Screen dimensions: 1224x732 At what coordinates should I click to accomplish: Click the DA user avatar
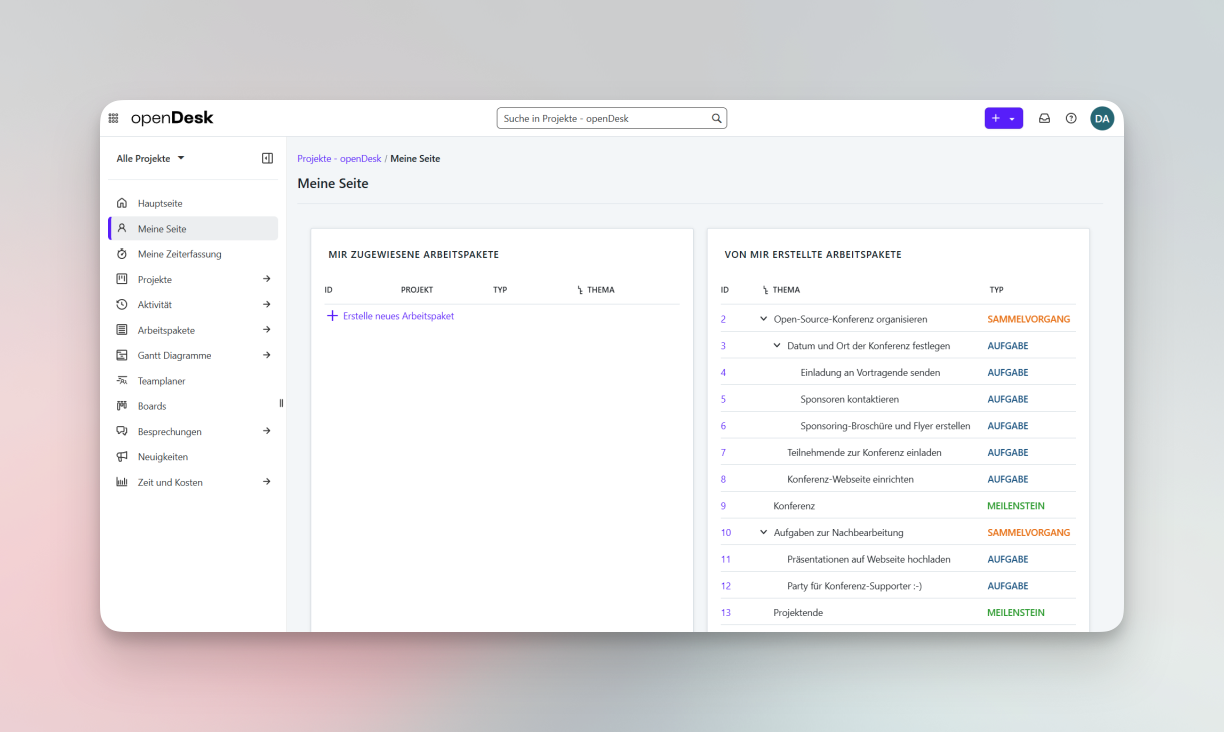(1102, 118)
